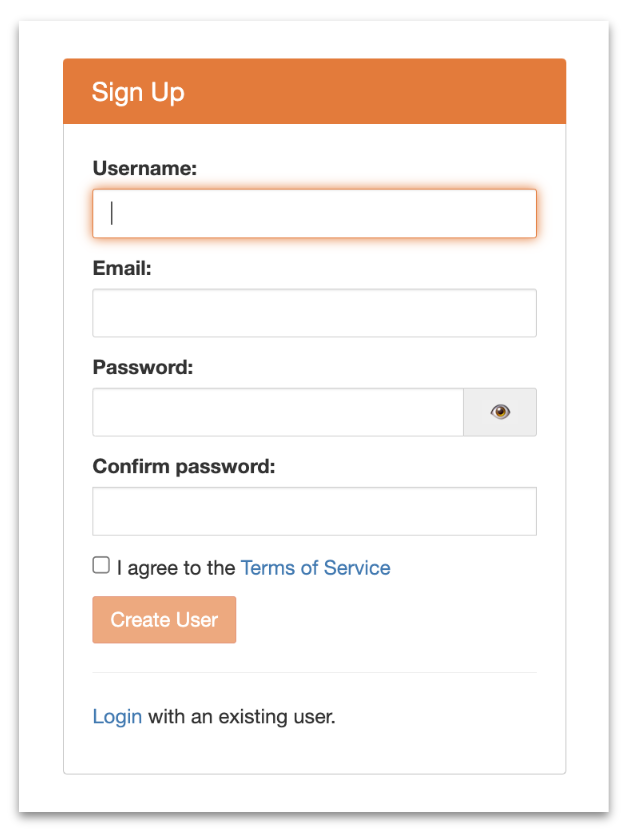Focus the Confirm password field

(314, 510)
